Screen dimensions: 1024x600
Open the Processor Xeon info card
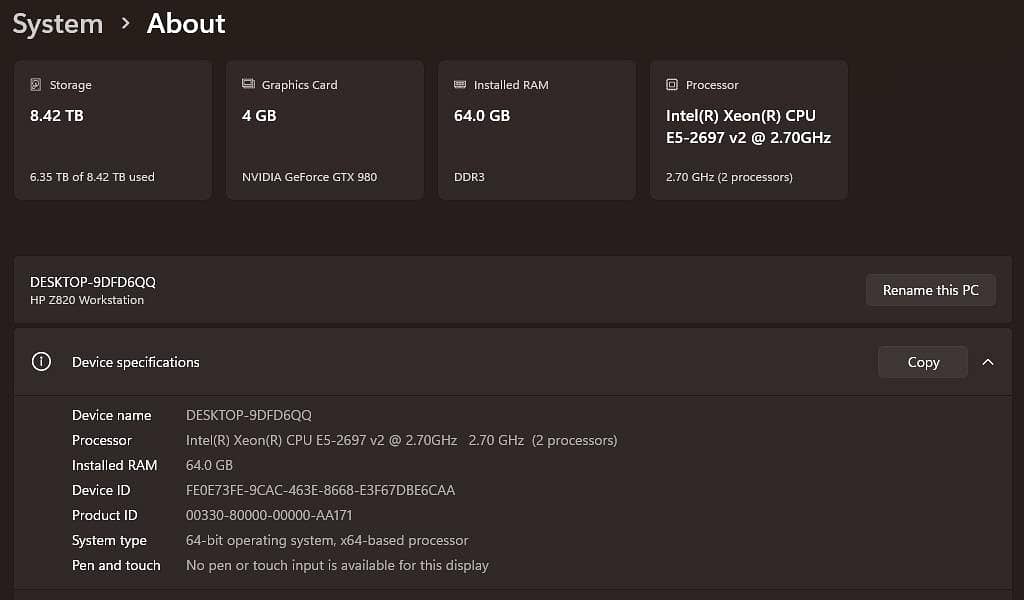(749, 130)
